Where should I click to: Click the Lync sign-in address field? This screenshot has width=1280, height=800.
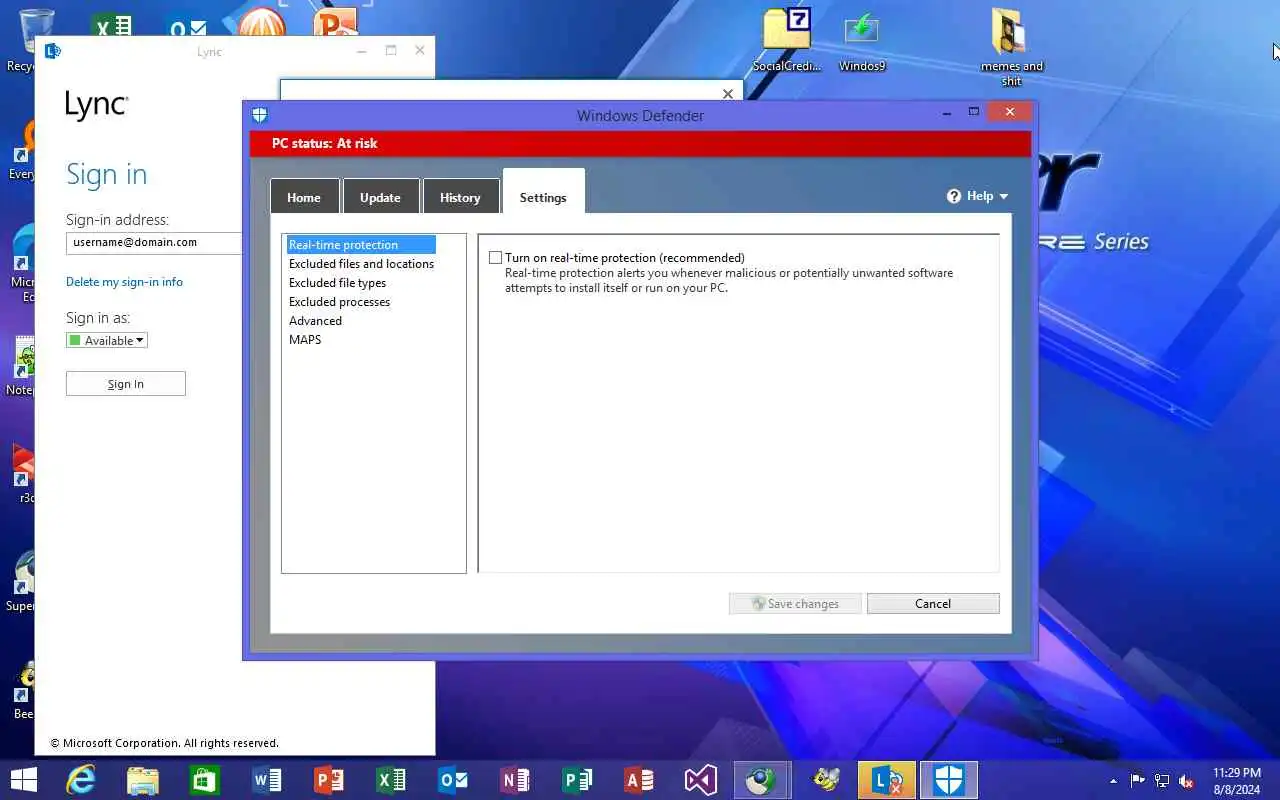[x=154, y=243]
